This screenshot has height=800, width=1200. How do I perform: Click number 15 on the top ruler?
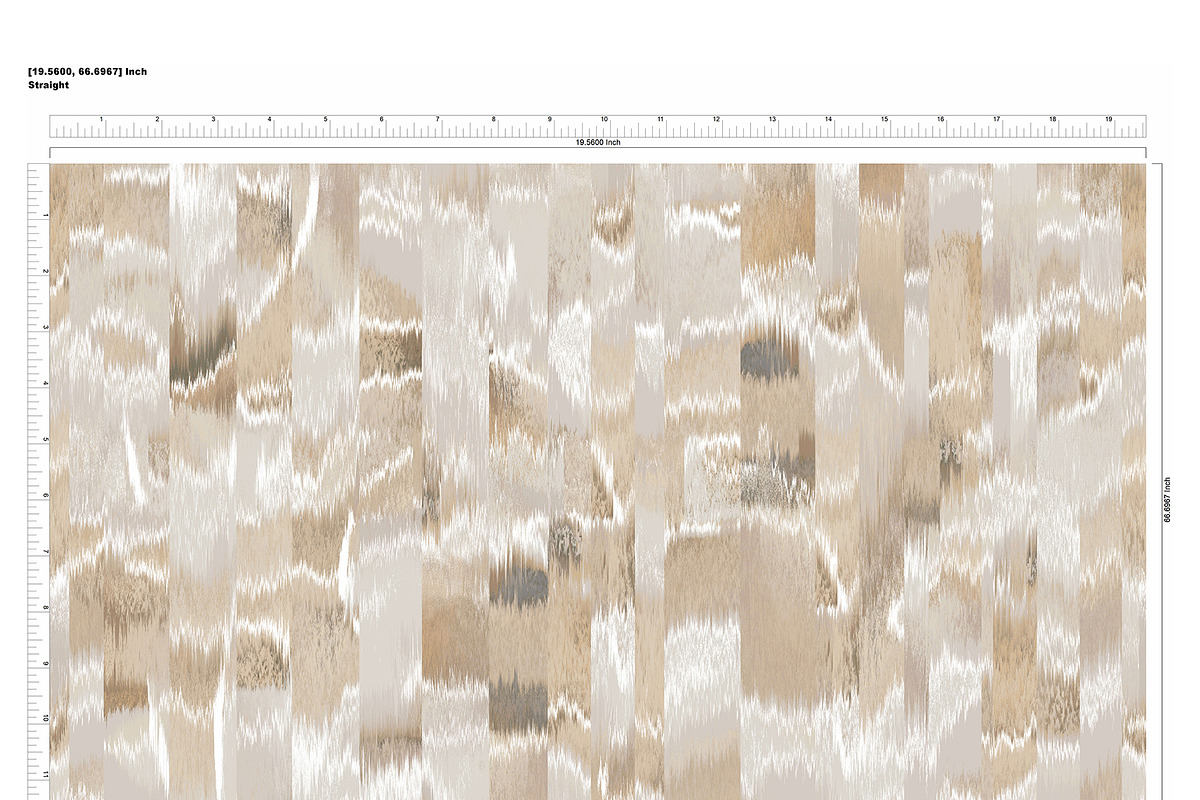click(884, 120)
